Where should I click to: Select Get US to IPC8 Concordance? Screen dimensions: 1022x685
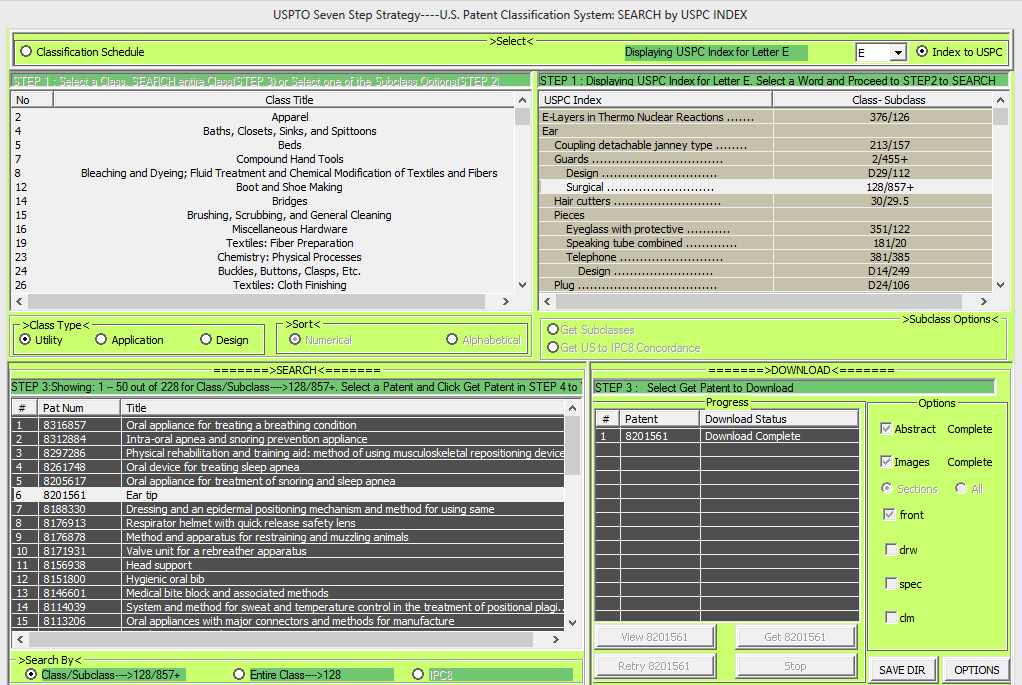coord(553,348)
